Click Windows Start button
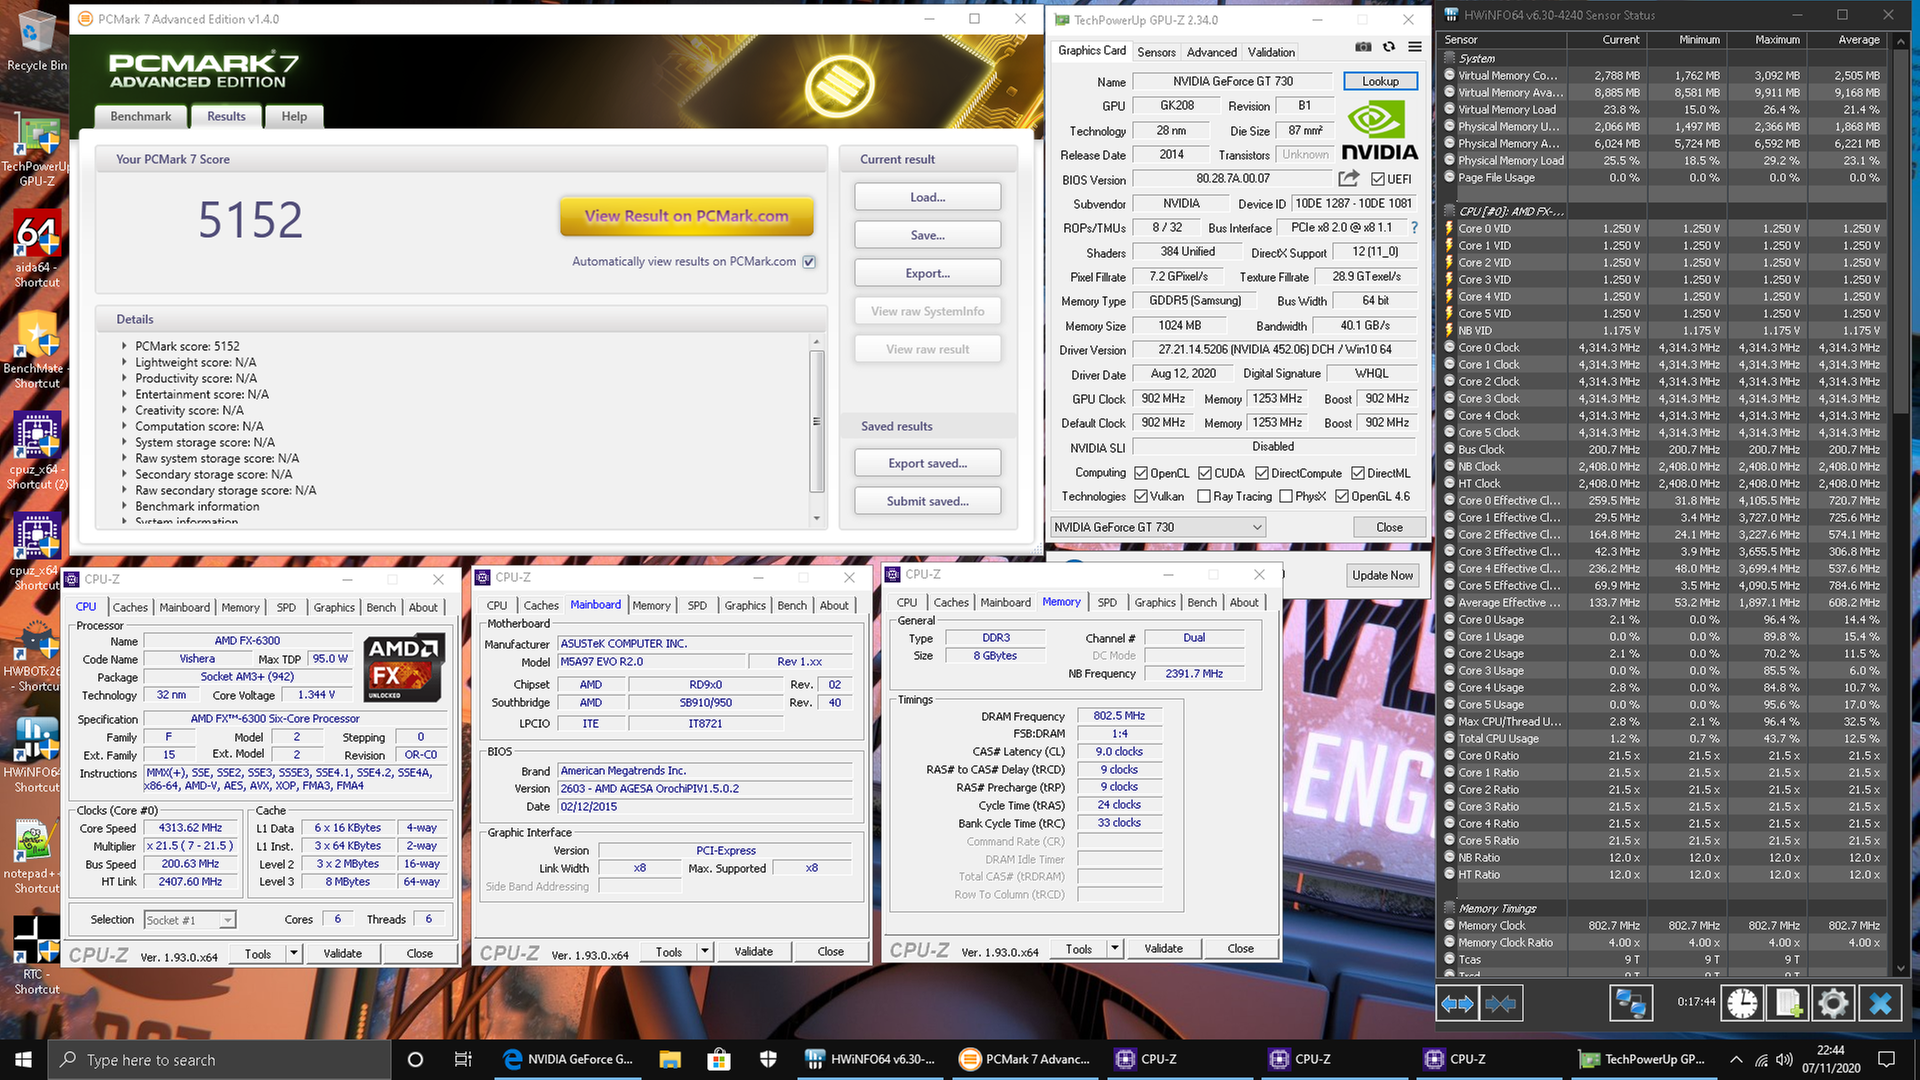Image resolution: width=1920 pixels, height=1080 pixels. coord(24,1059)
